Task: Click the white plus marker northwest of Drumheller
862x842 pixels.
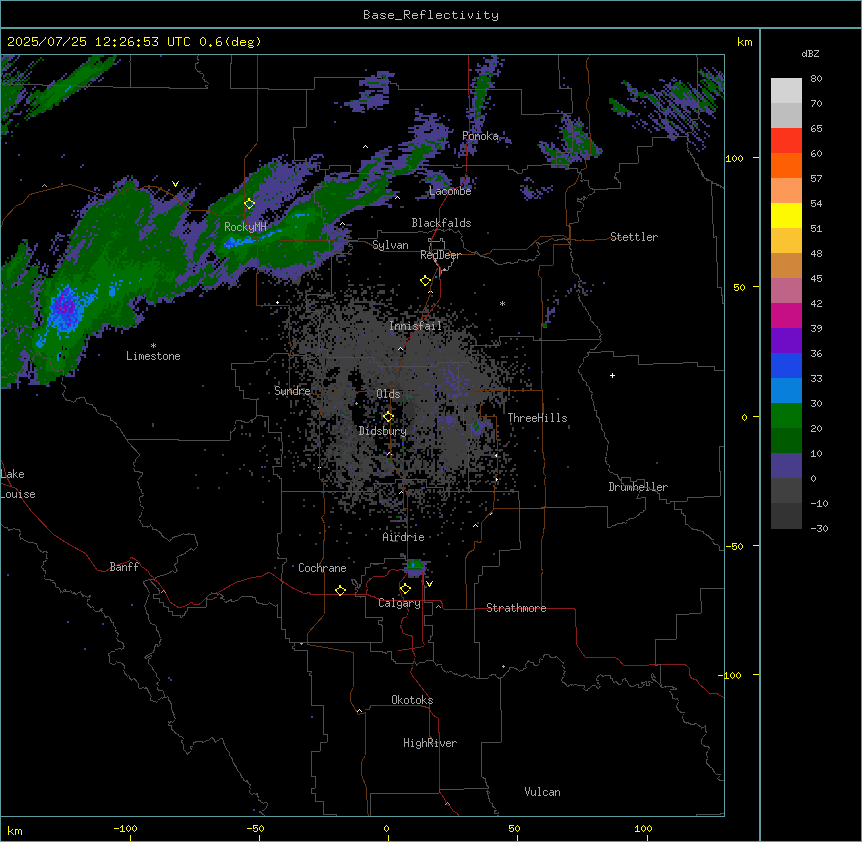Action: (x=612, y=375)
